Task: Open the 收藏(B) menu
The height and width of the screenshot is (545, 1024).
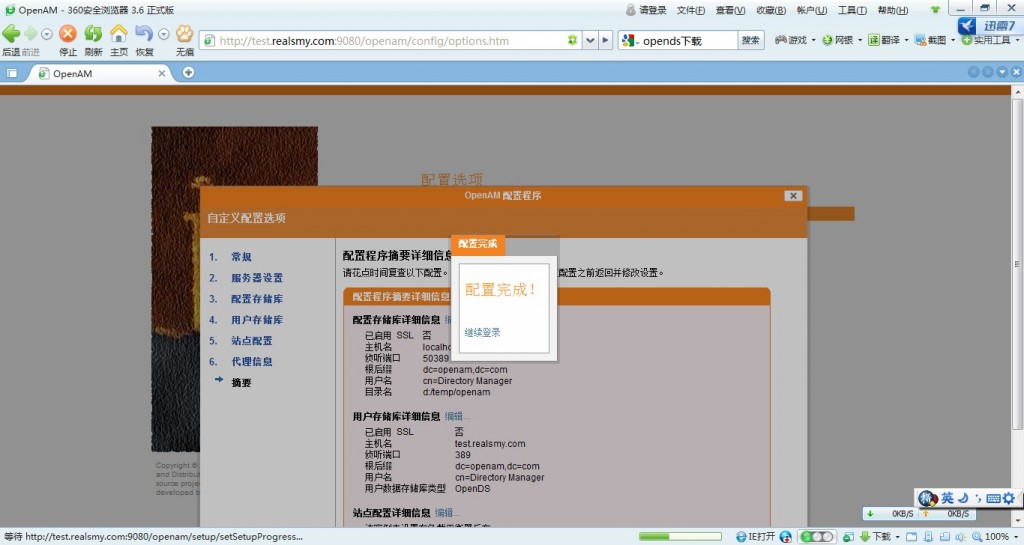Action: click(771, 10)
